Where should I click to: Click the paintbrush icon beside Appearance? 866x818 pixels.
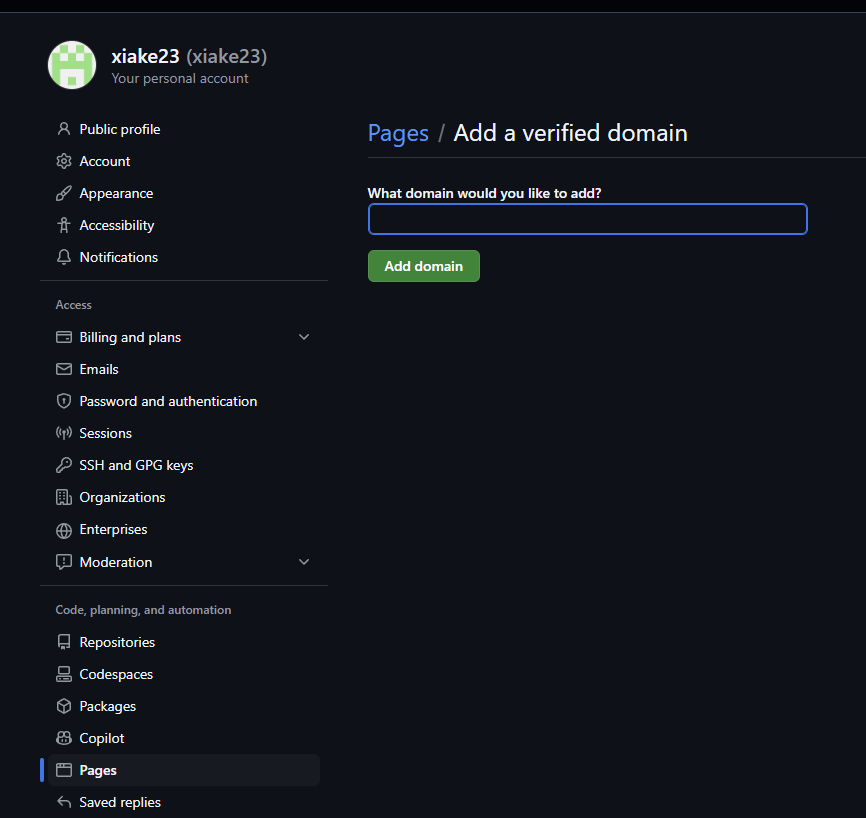click(64, 193)
